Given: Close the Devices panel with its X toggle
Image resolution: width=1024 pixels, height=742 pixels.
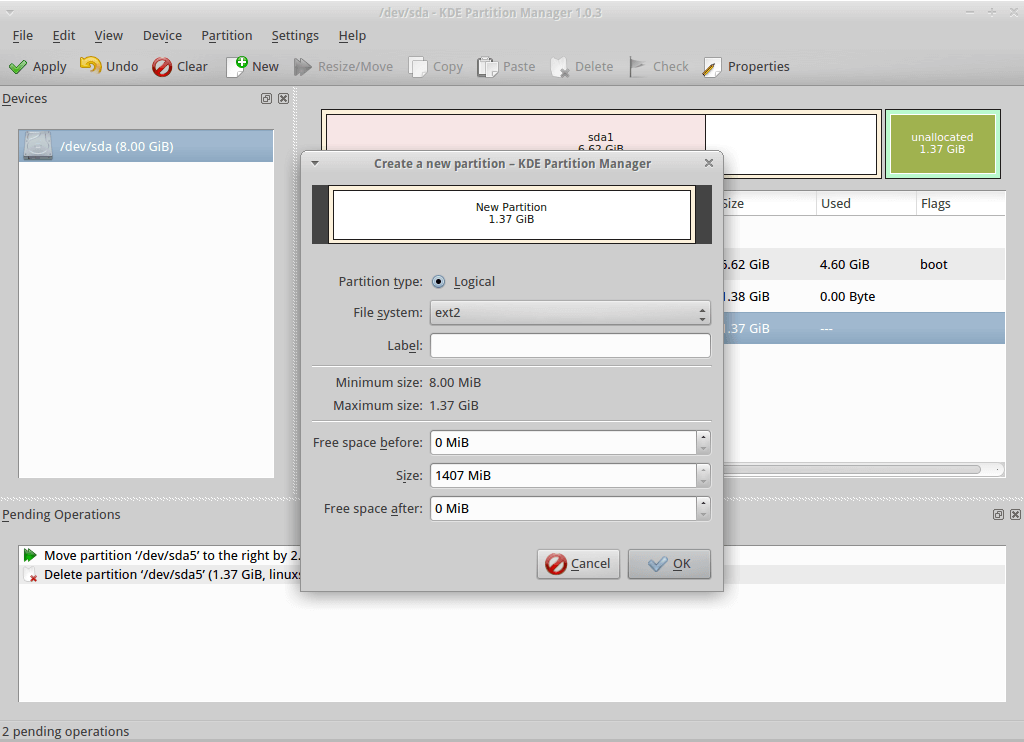Looking at the screenshot, I should tap(283, 98).
